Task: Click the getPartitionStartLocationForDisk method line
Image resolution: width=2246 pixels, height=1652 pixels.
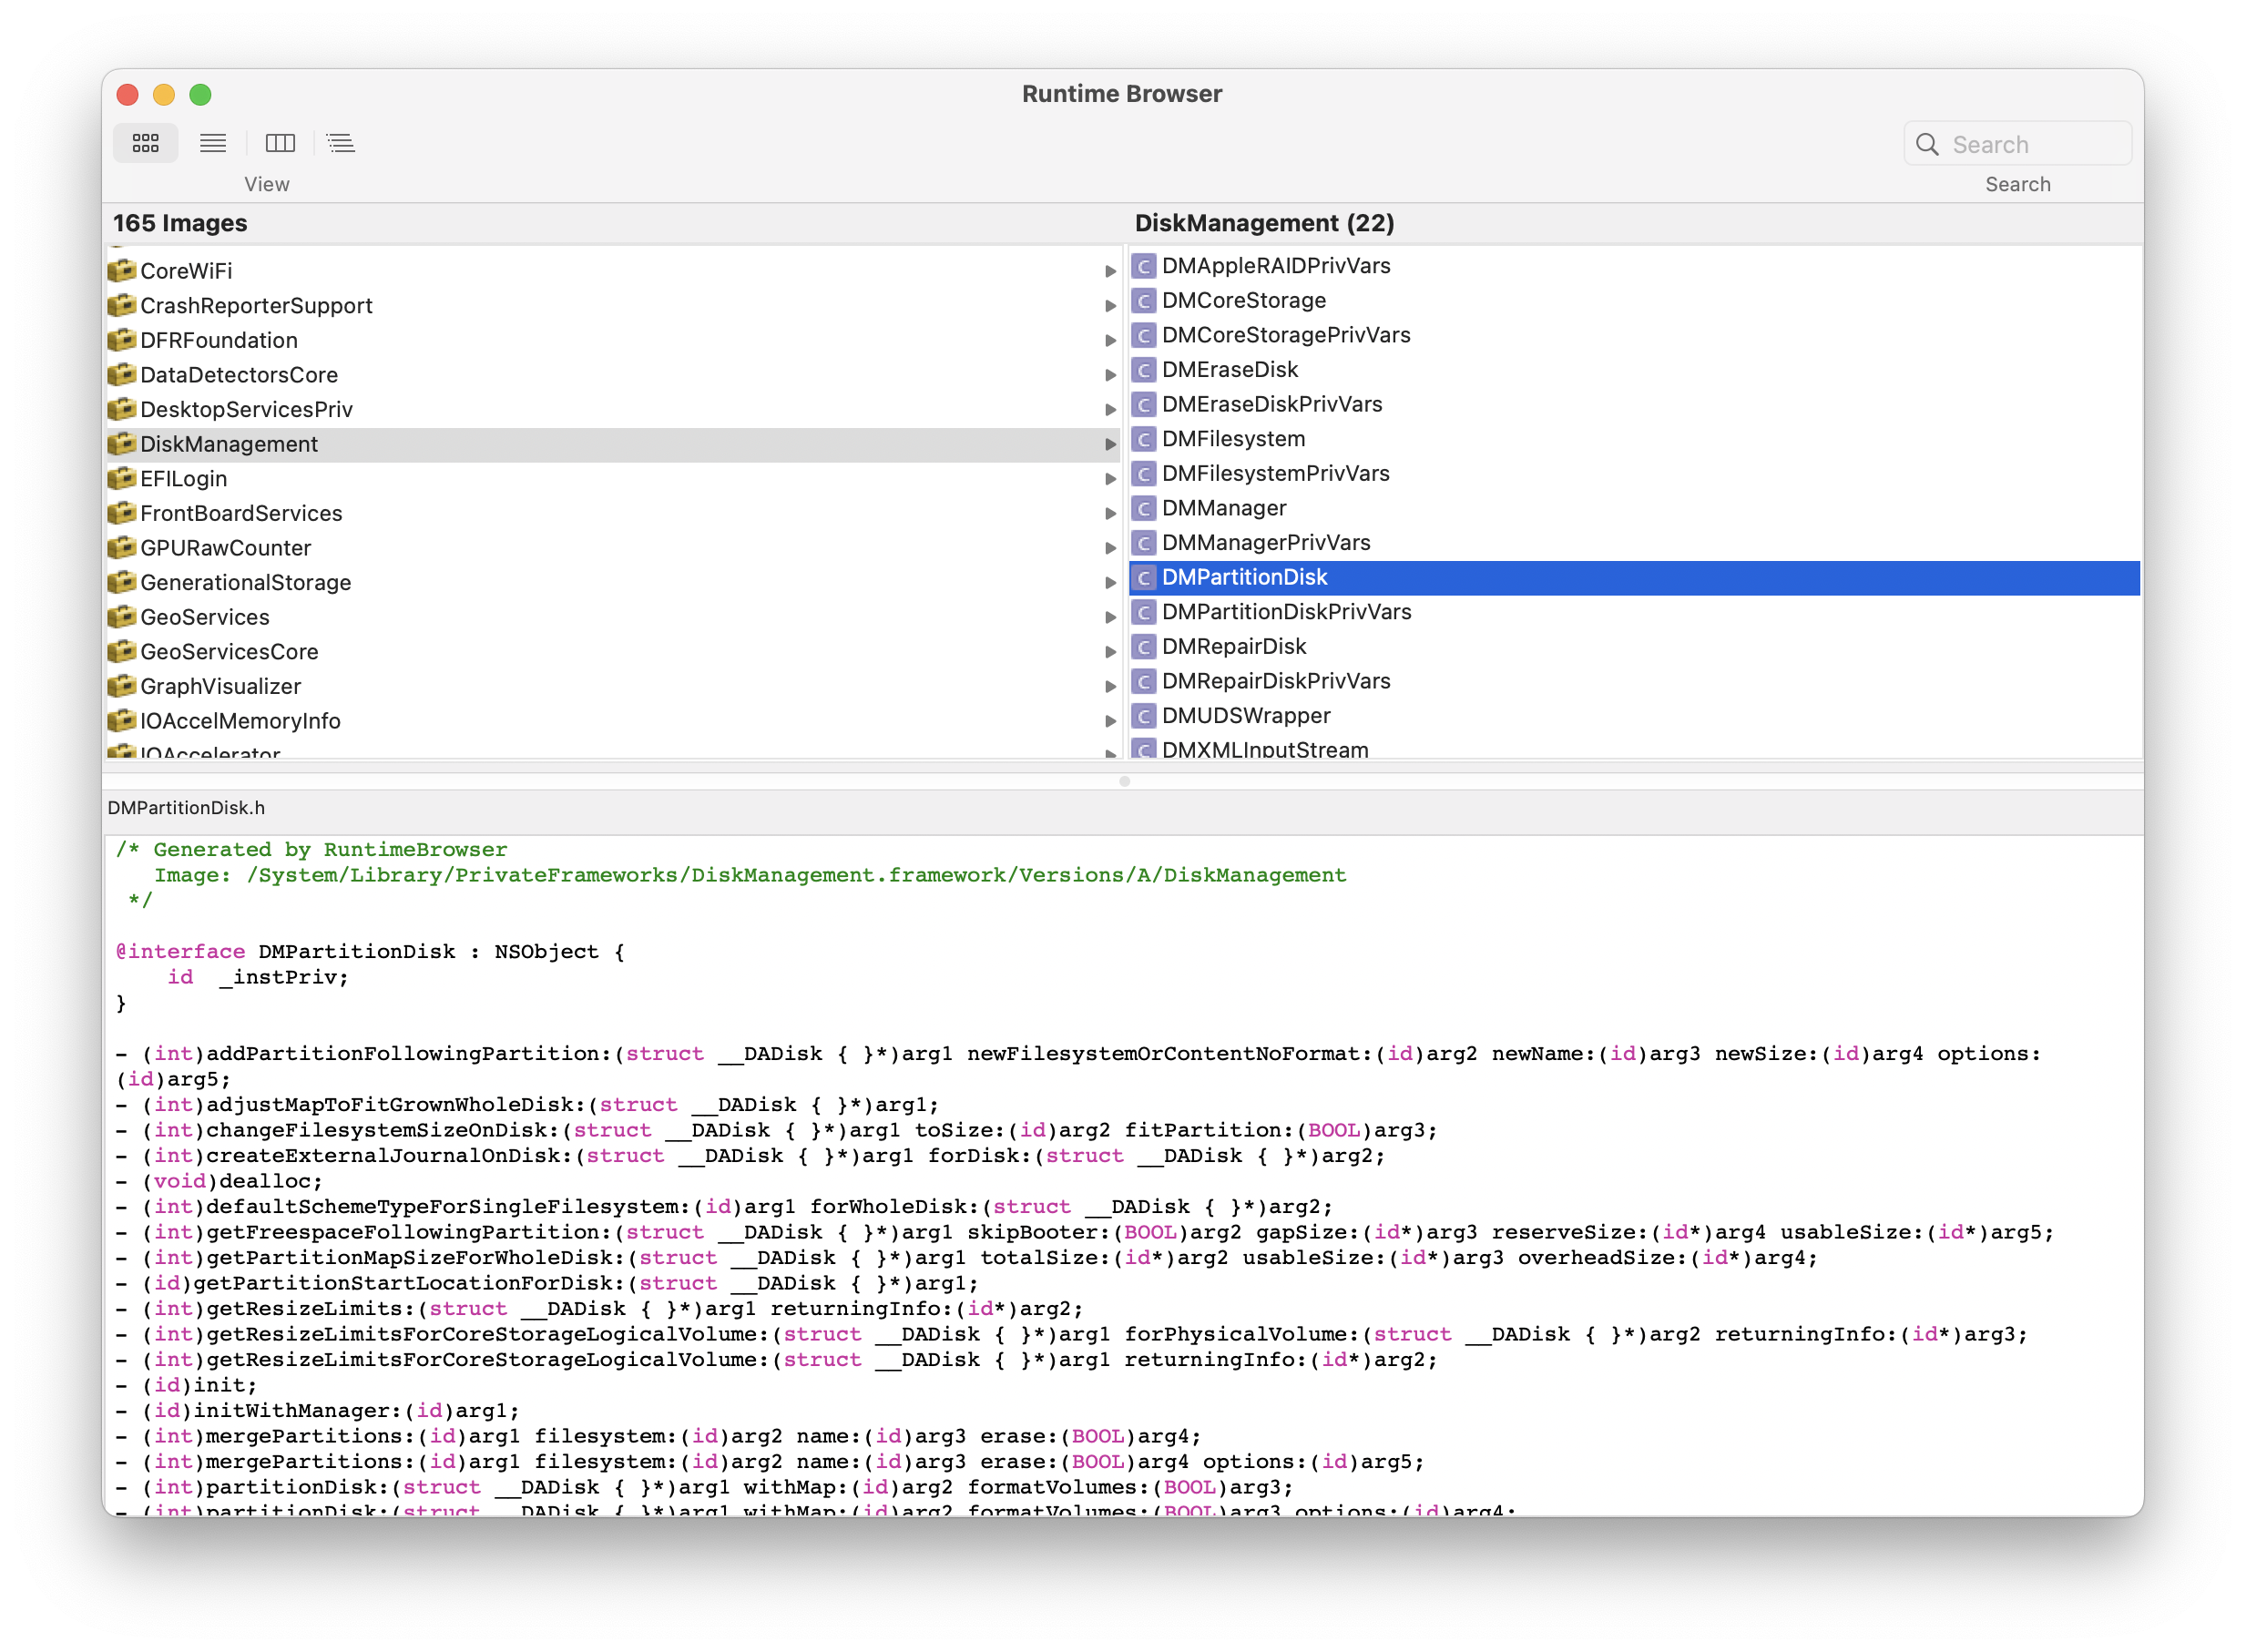Action: point(547,1283)
